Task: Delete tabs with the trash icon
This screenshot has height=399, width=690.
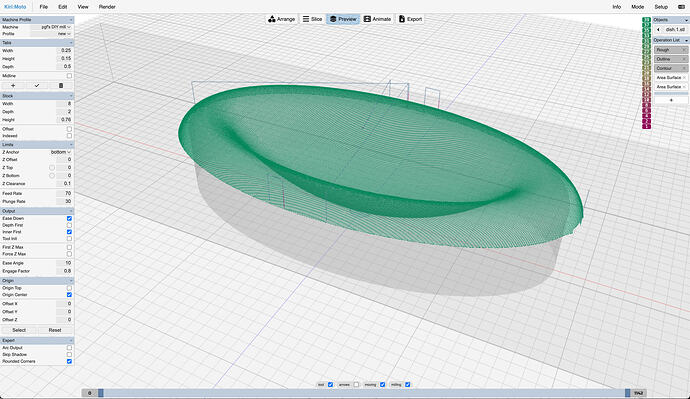Action: [61, 85]
